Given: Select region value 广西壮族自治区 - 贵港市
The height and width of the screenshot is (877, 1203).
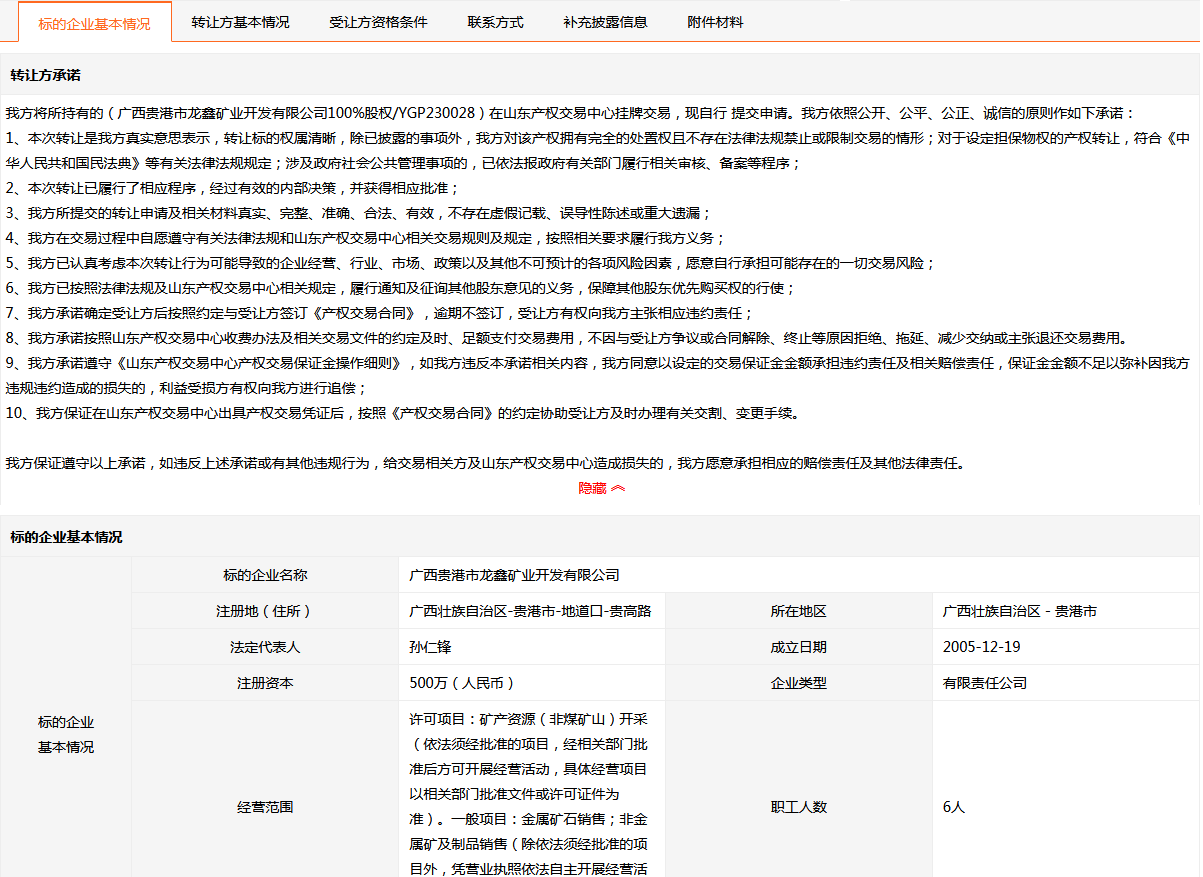Looking at the screenshot, I should point(1019,611).
